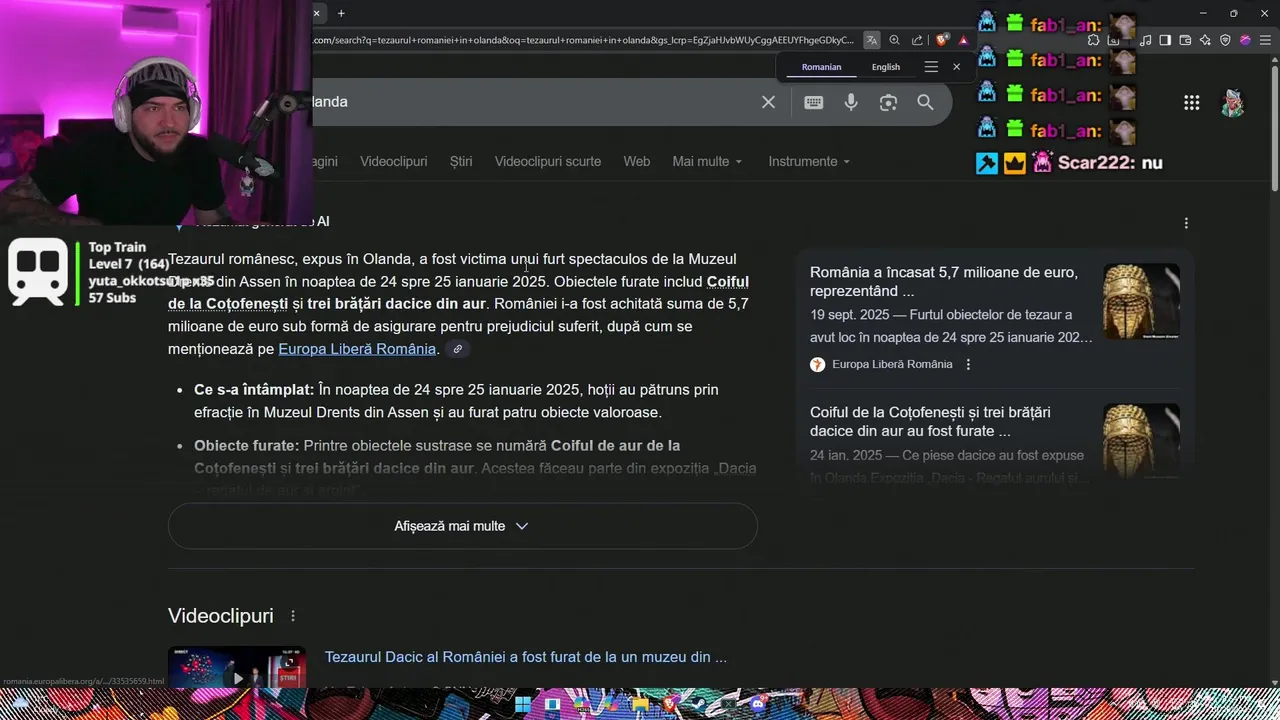
Task: Open options for Europa Liberă România source
Action: [968, 364]
